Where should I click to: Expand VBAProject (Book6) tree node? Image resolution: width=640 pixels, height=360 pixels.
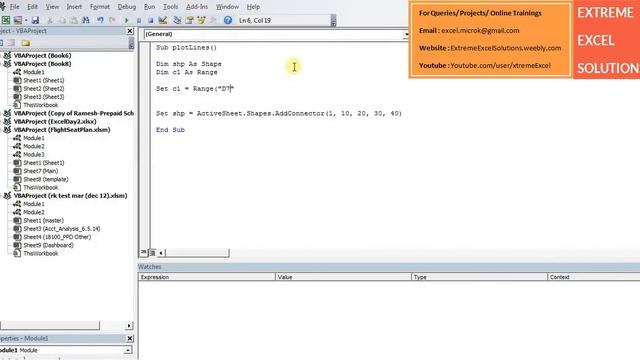pos(1,56)
